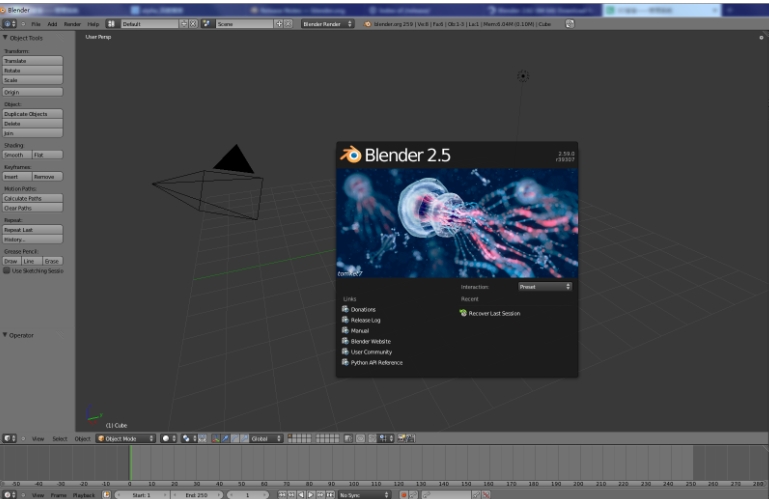Viewport: 769px width, 499px height.
Task: Delete the Default screen layout with X icon
Action: pos(193,24)
